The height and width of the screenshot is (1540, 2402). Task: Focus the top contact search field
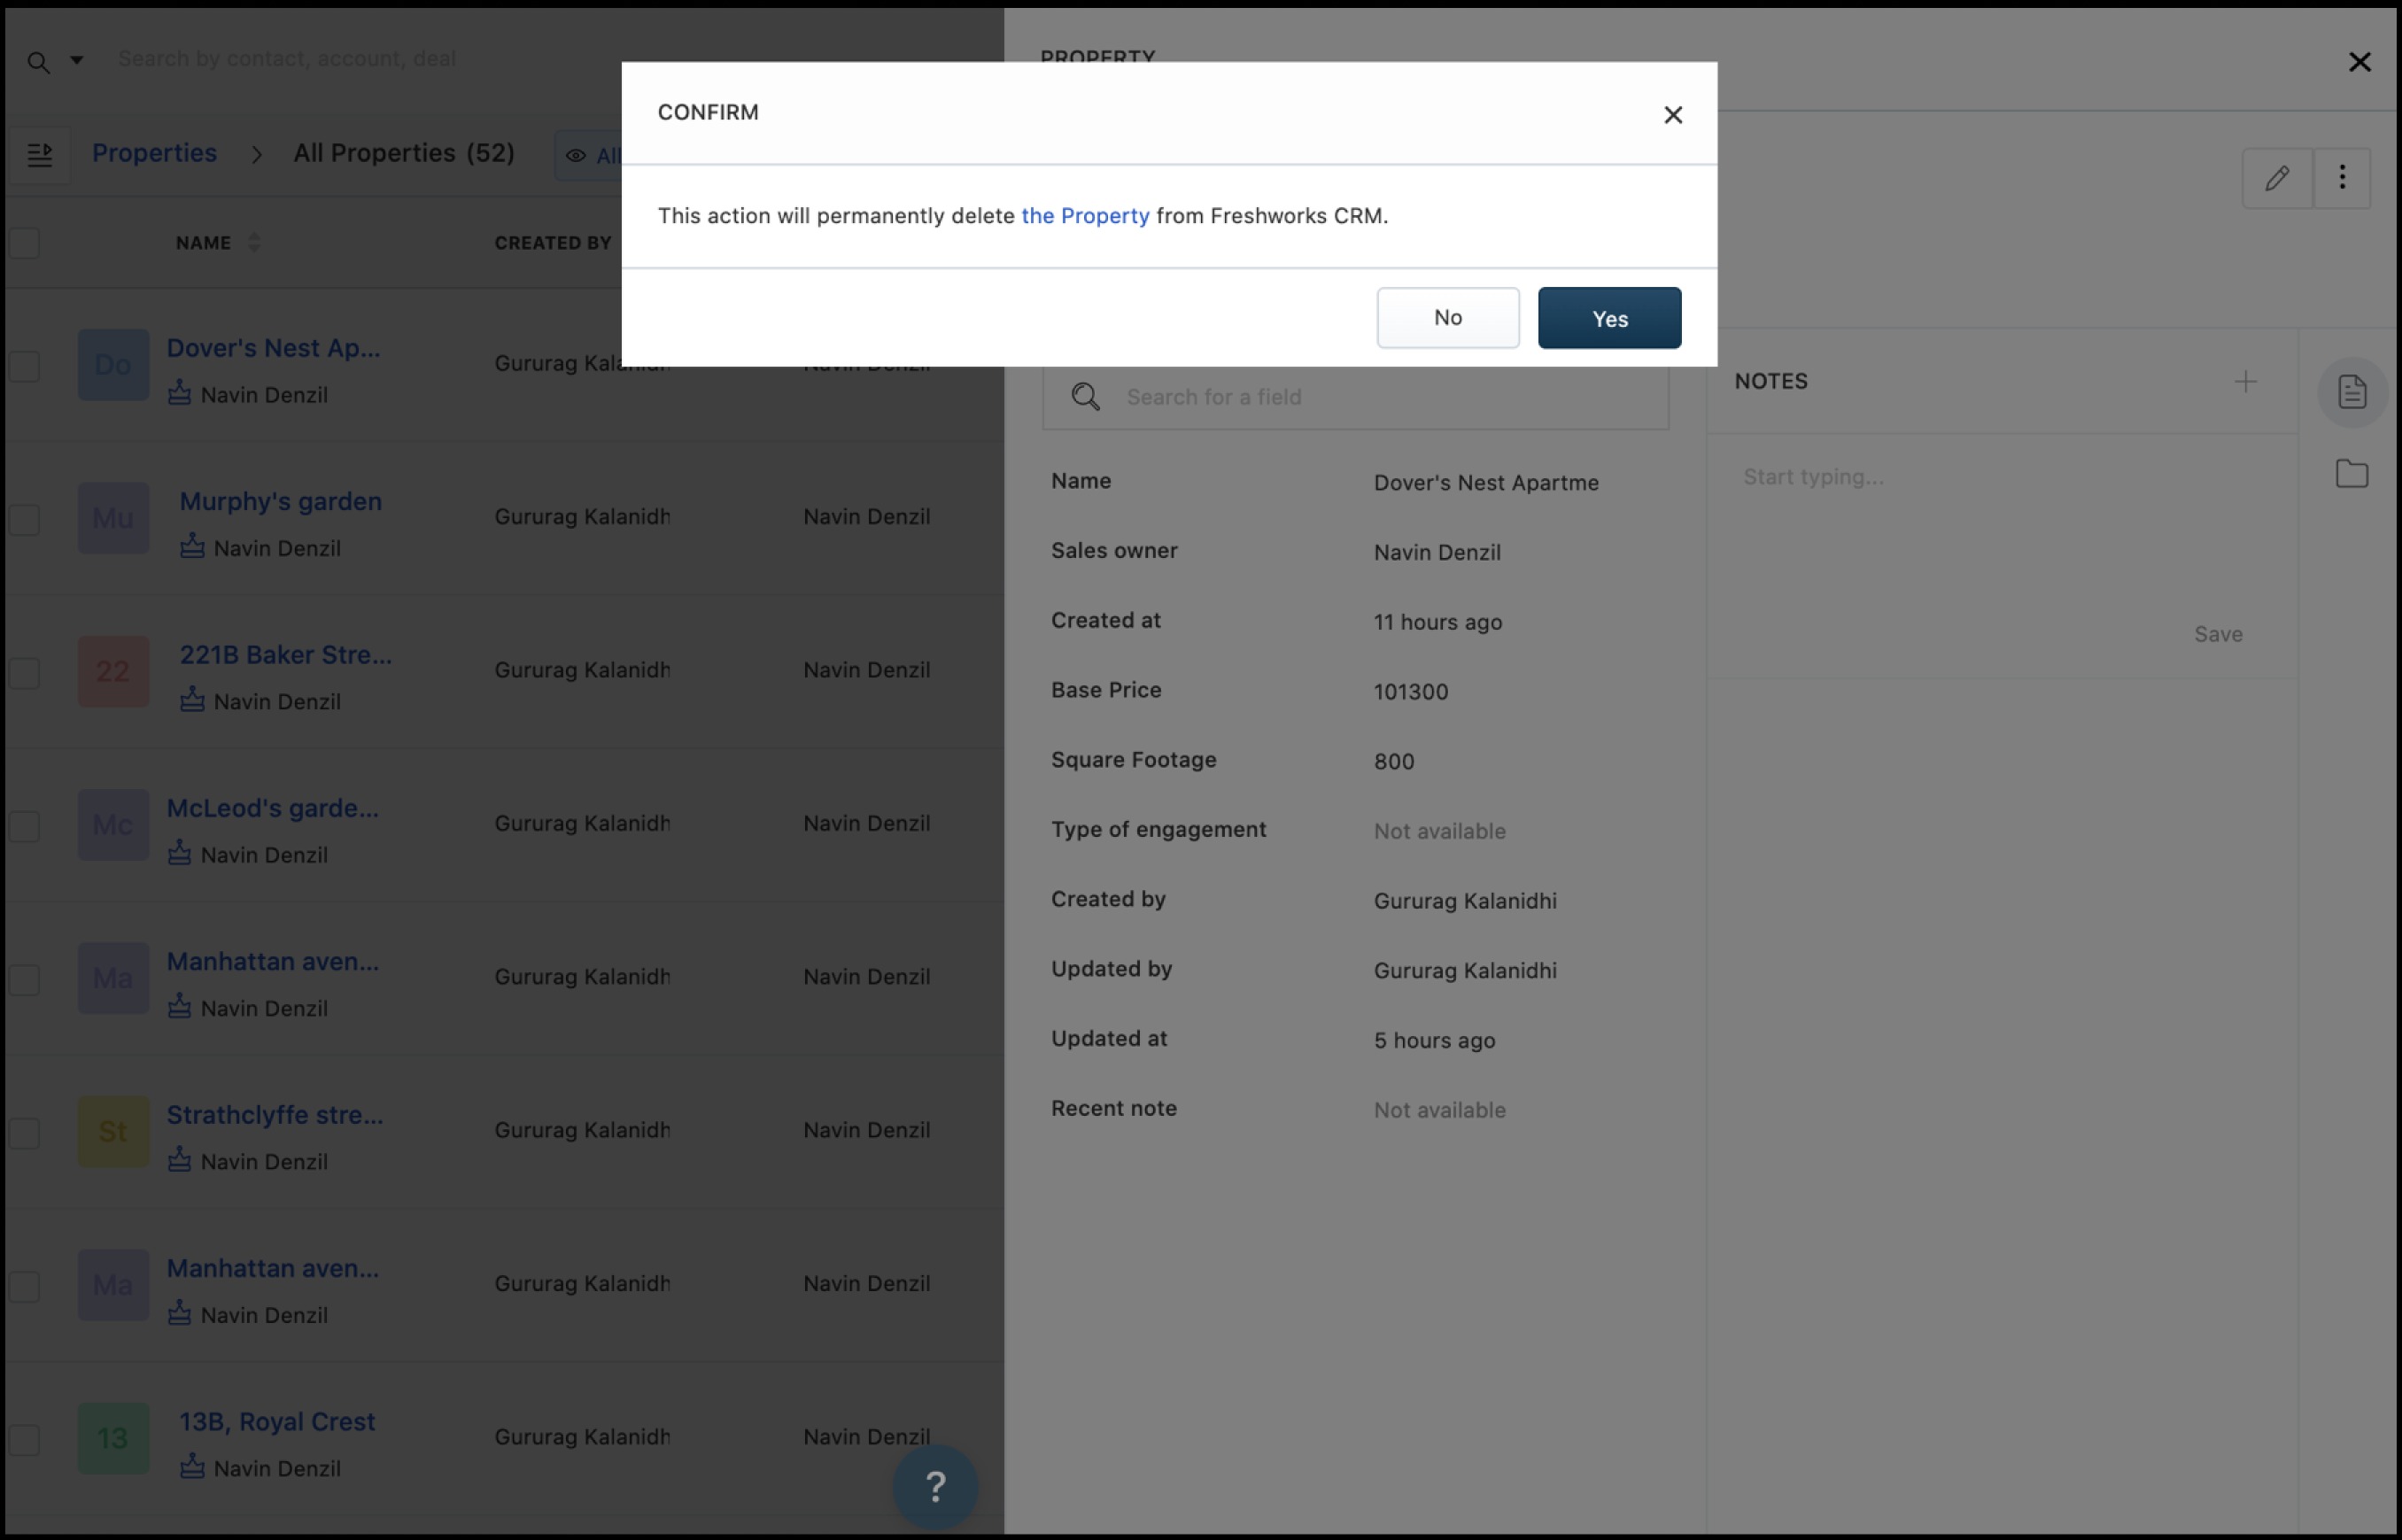point(287,59)
